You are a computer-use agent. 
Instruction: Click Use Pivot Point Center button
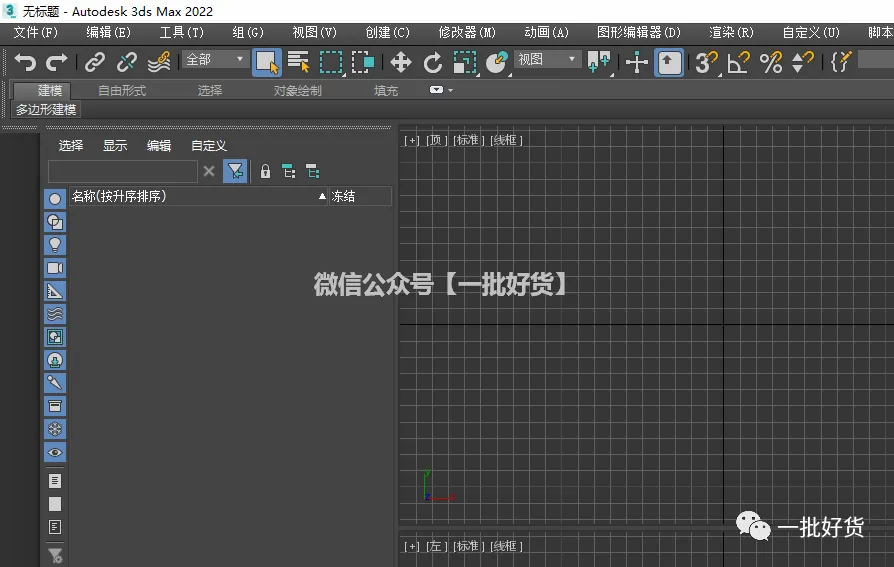(x=599, y=62)
